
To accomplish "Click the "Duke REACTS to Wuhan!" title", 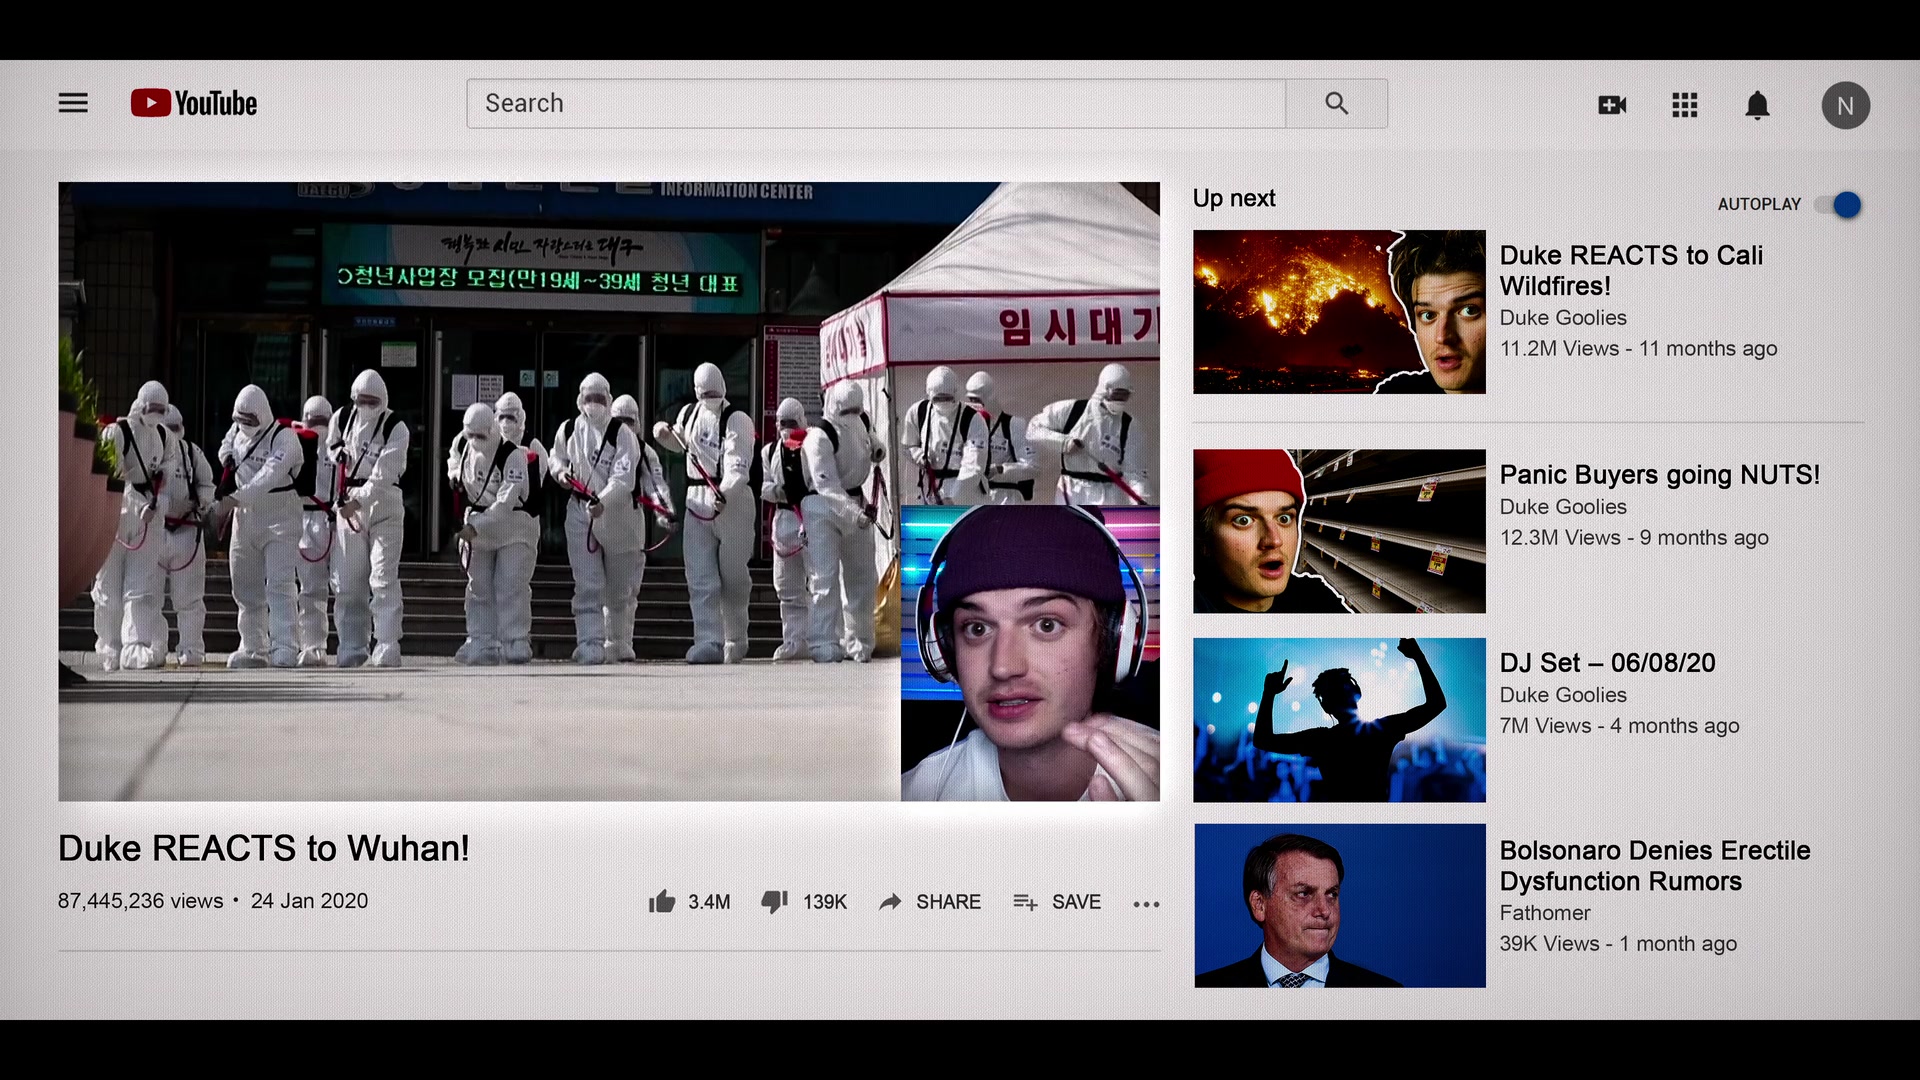I will coord(264,848).
